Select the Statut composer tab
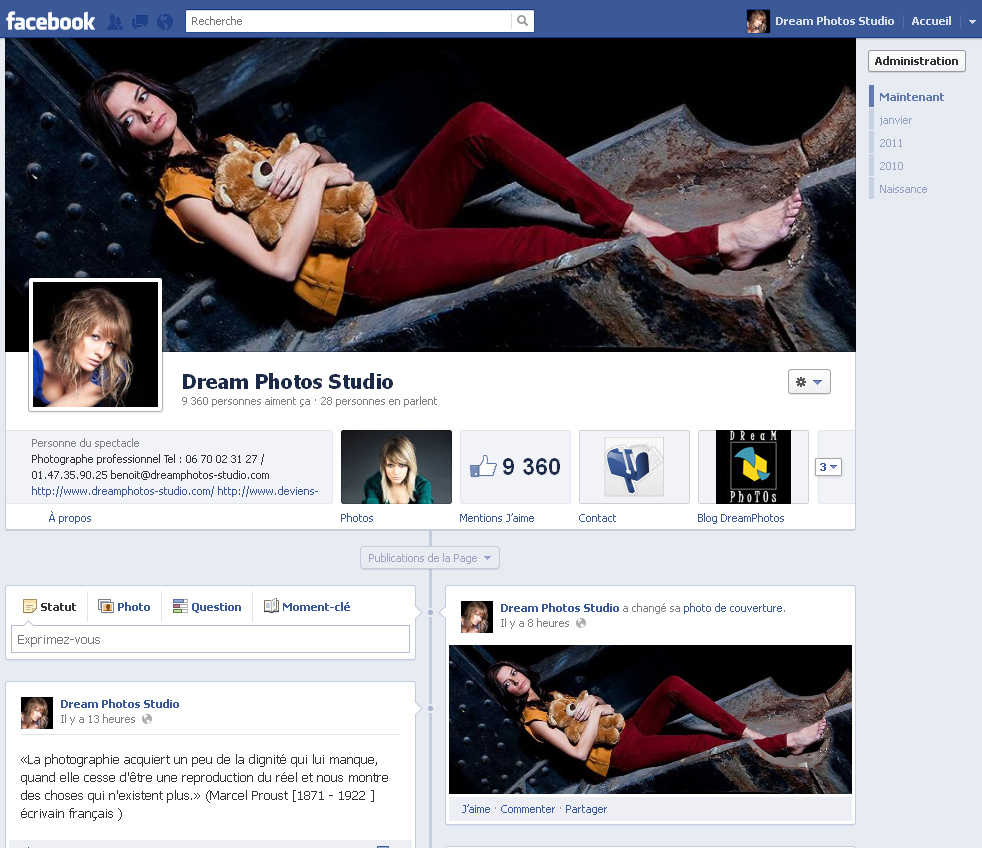This screenshot has width=982, height=848. 49,606
